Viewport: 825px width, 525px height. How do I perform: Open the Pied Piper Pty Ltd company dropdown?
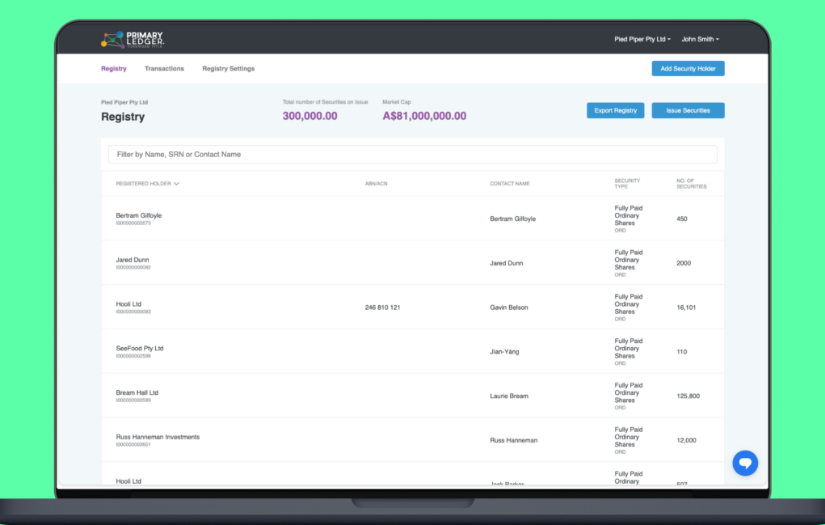point(642,39)
